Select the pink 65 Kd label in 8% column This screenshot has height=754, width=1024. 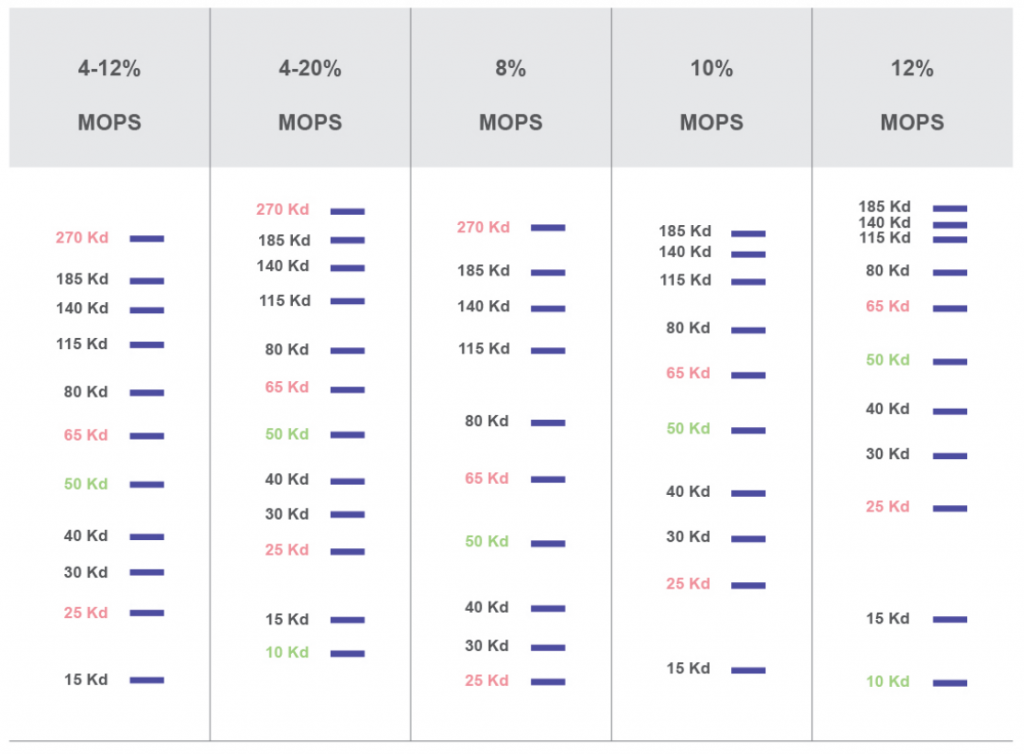[x=487, y=479]
